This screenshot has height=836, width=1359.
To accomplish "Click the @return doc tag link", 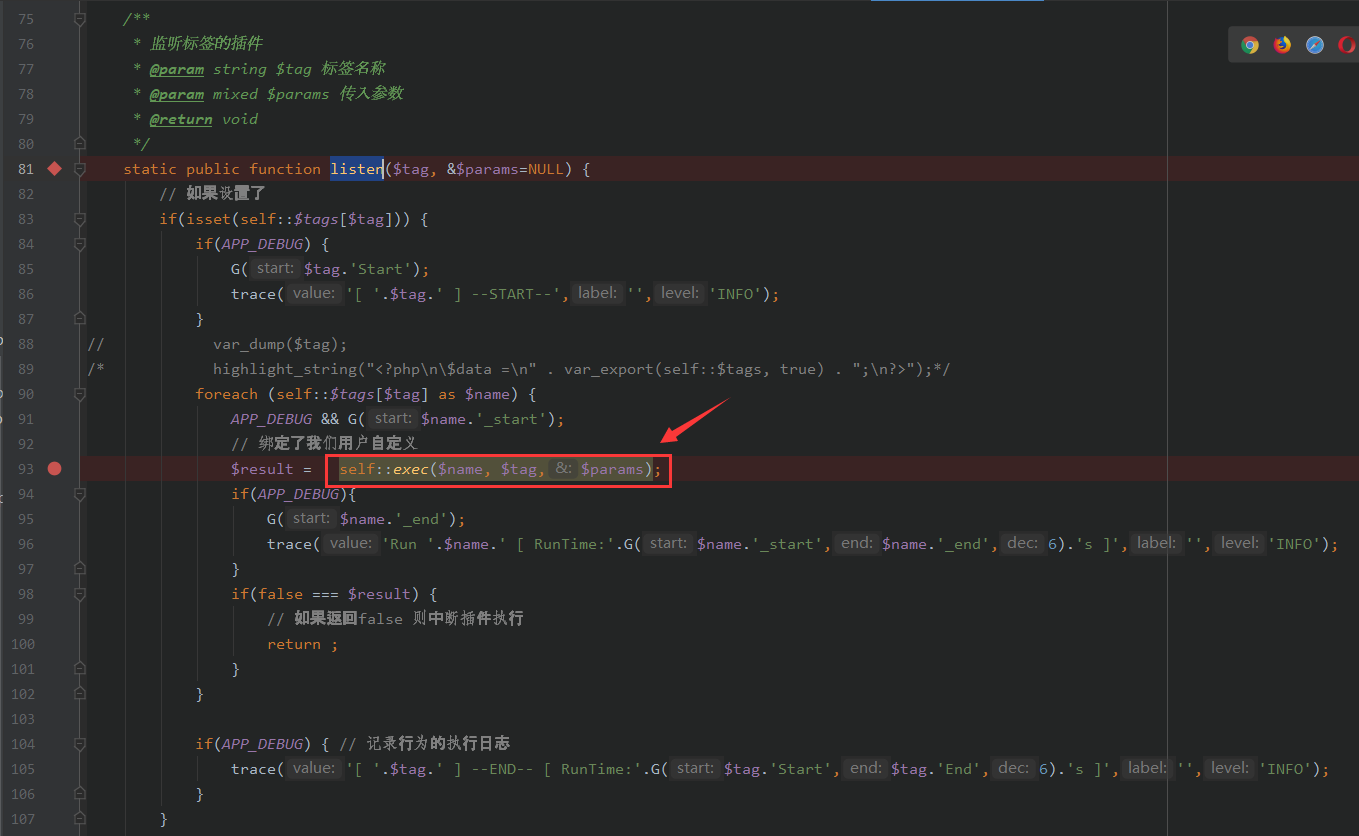I will tap(181, 119).
